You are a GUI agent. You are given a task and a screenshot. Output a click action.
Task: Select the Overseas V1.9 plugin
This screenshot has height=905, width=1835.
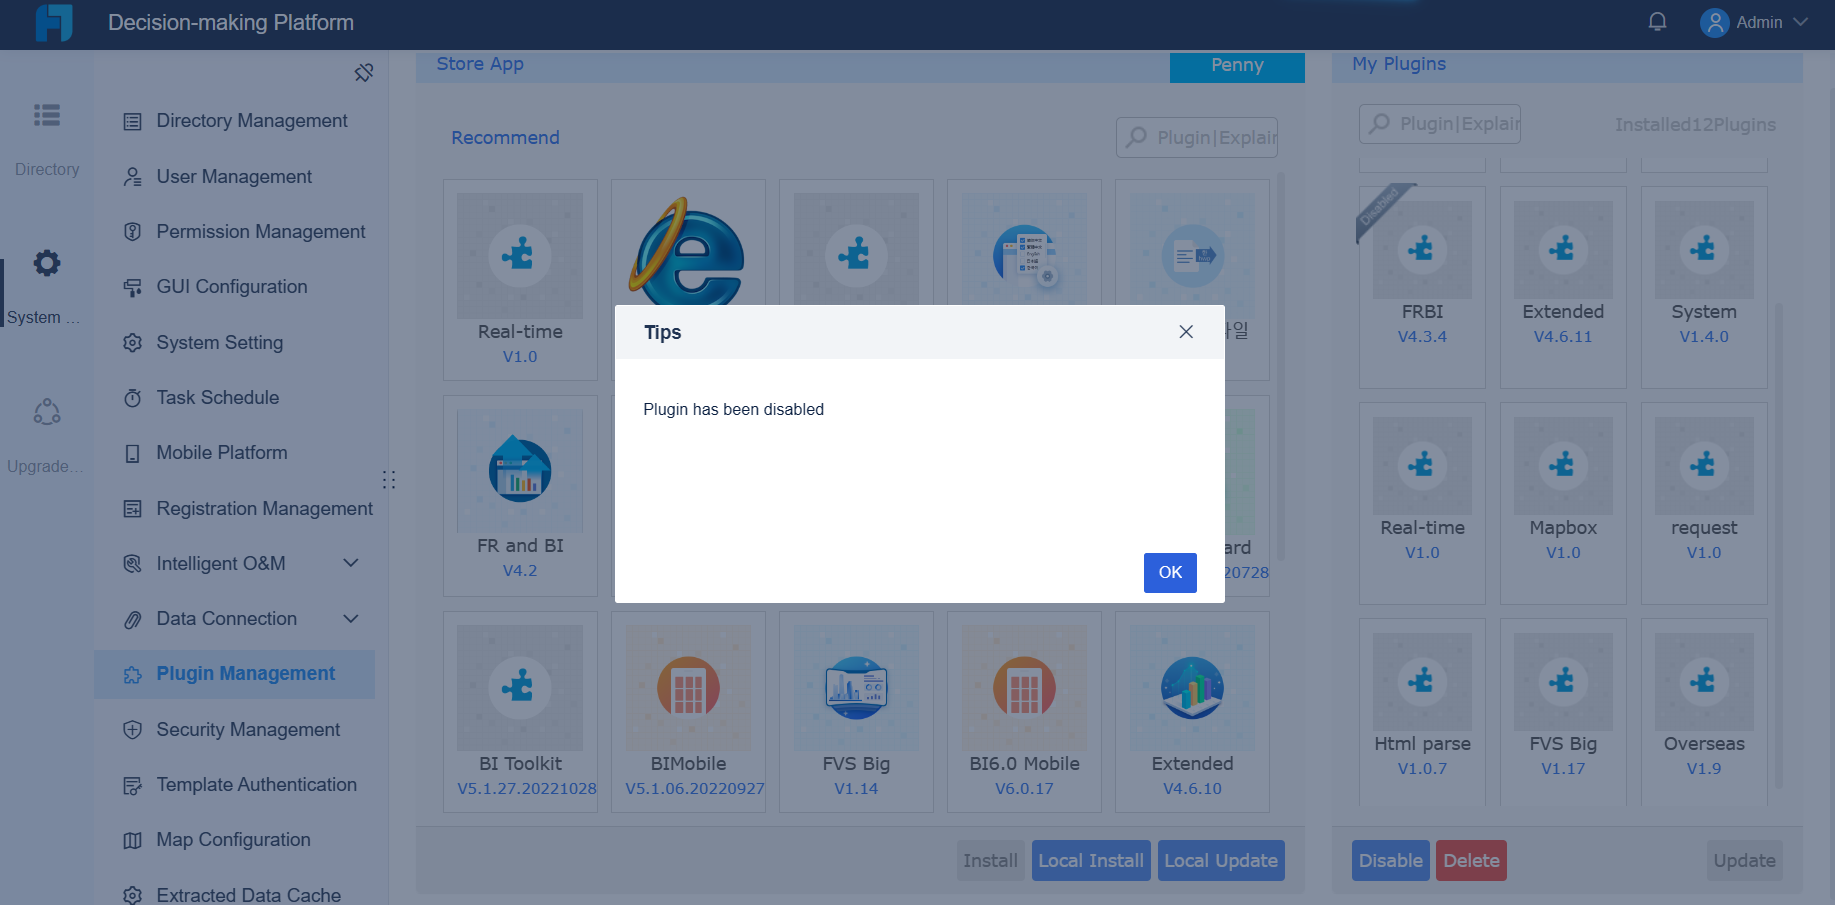coord(1704,712)
